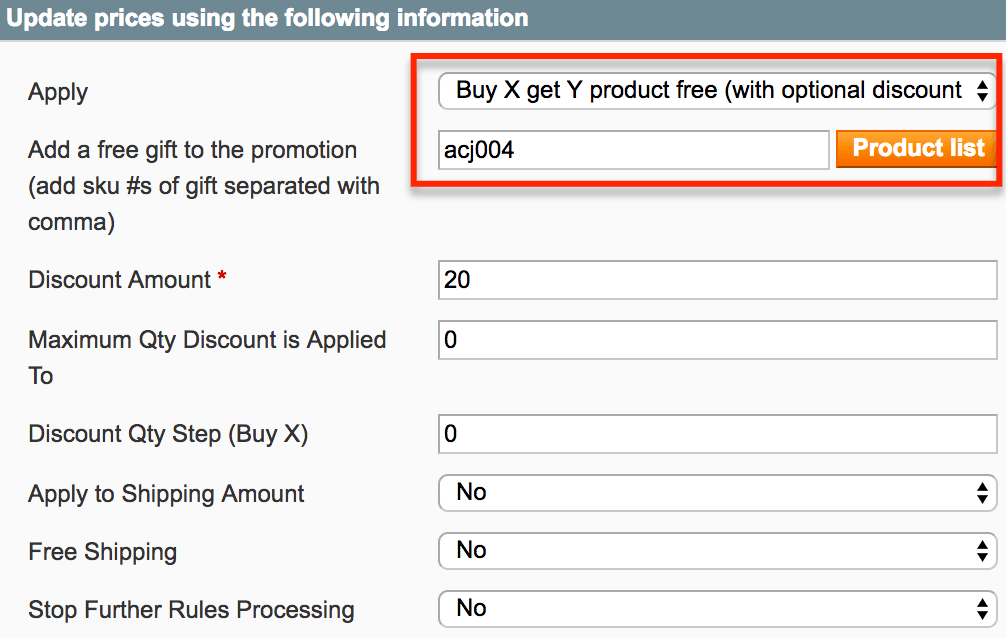Click the Discount Qty Step (Buy X) label
Viewport: 1006px width, 638px height.
click(168, 434)
